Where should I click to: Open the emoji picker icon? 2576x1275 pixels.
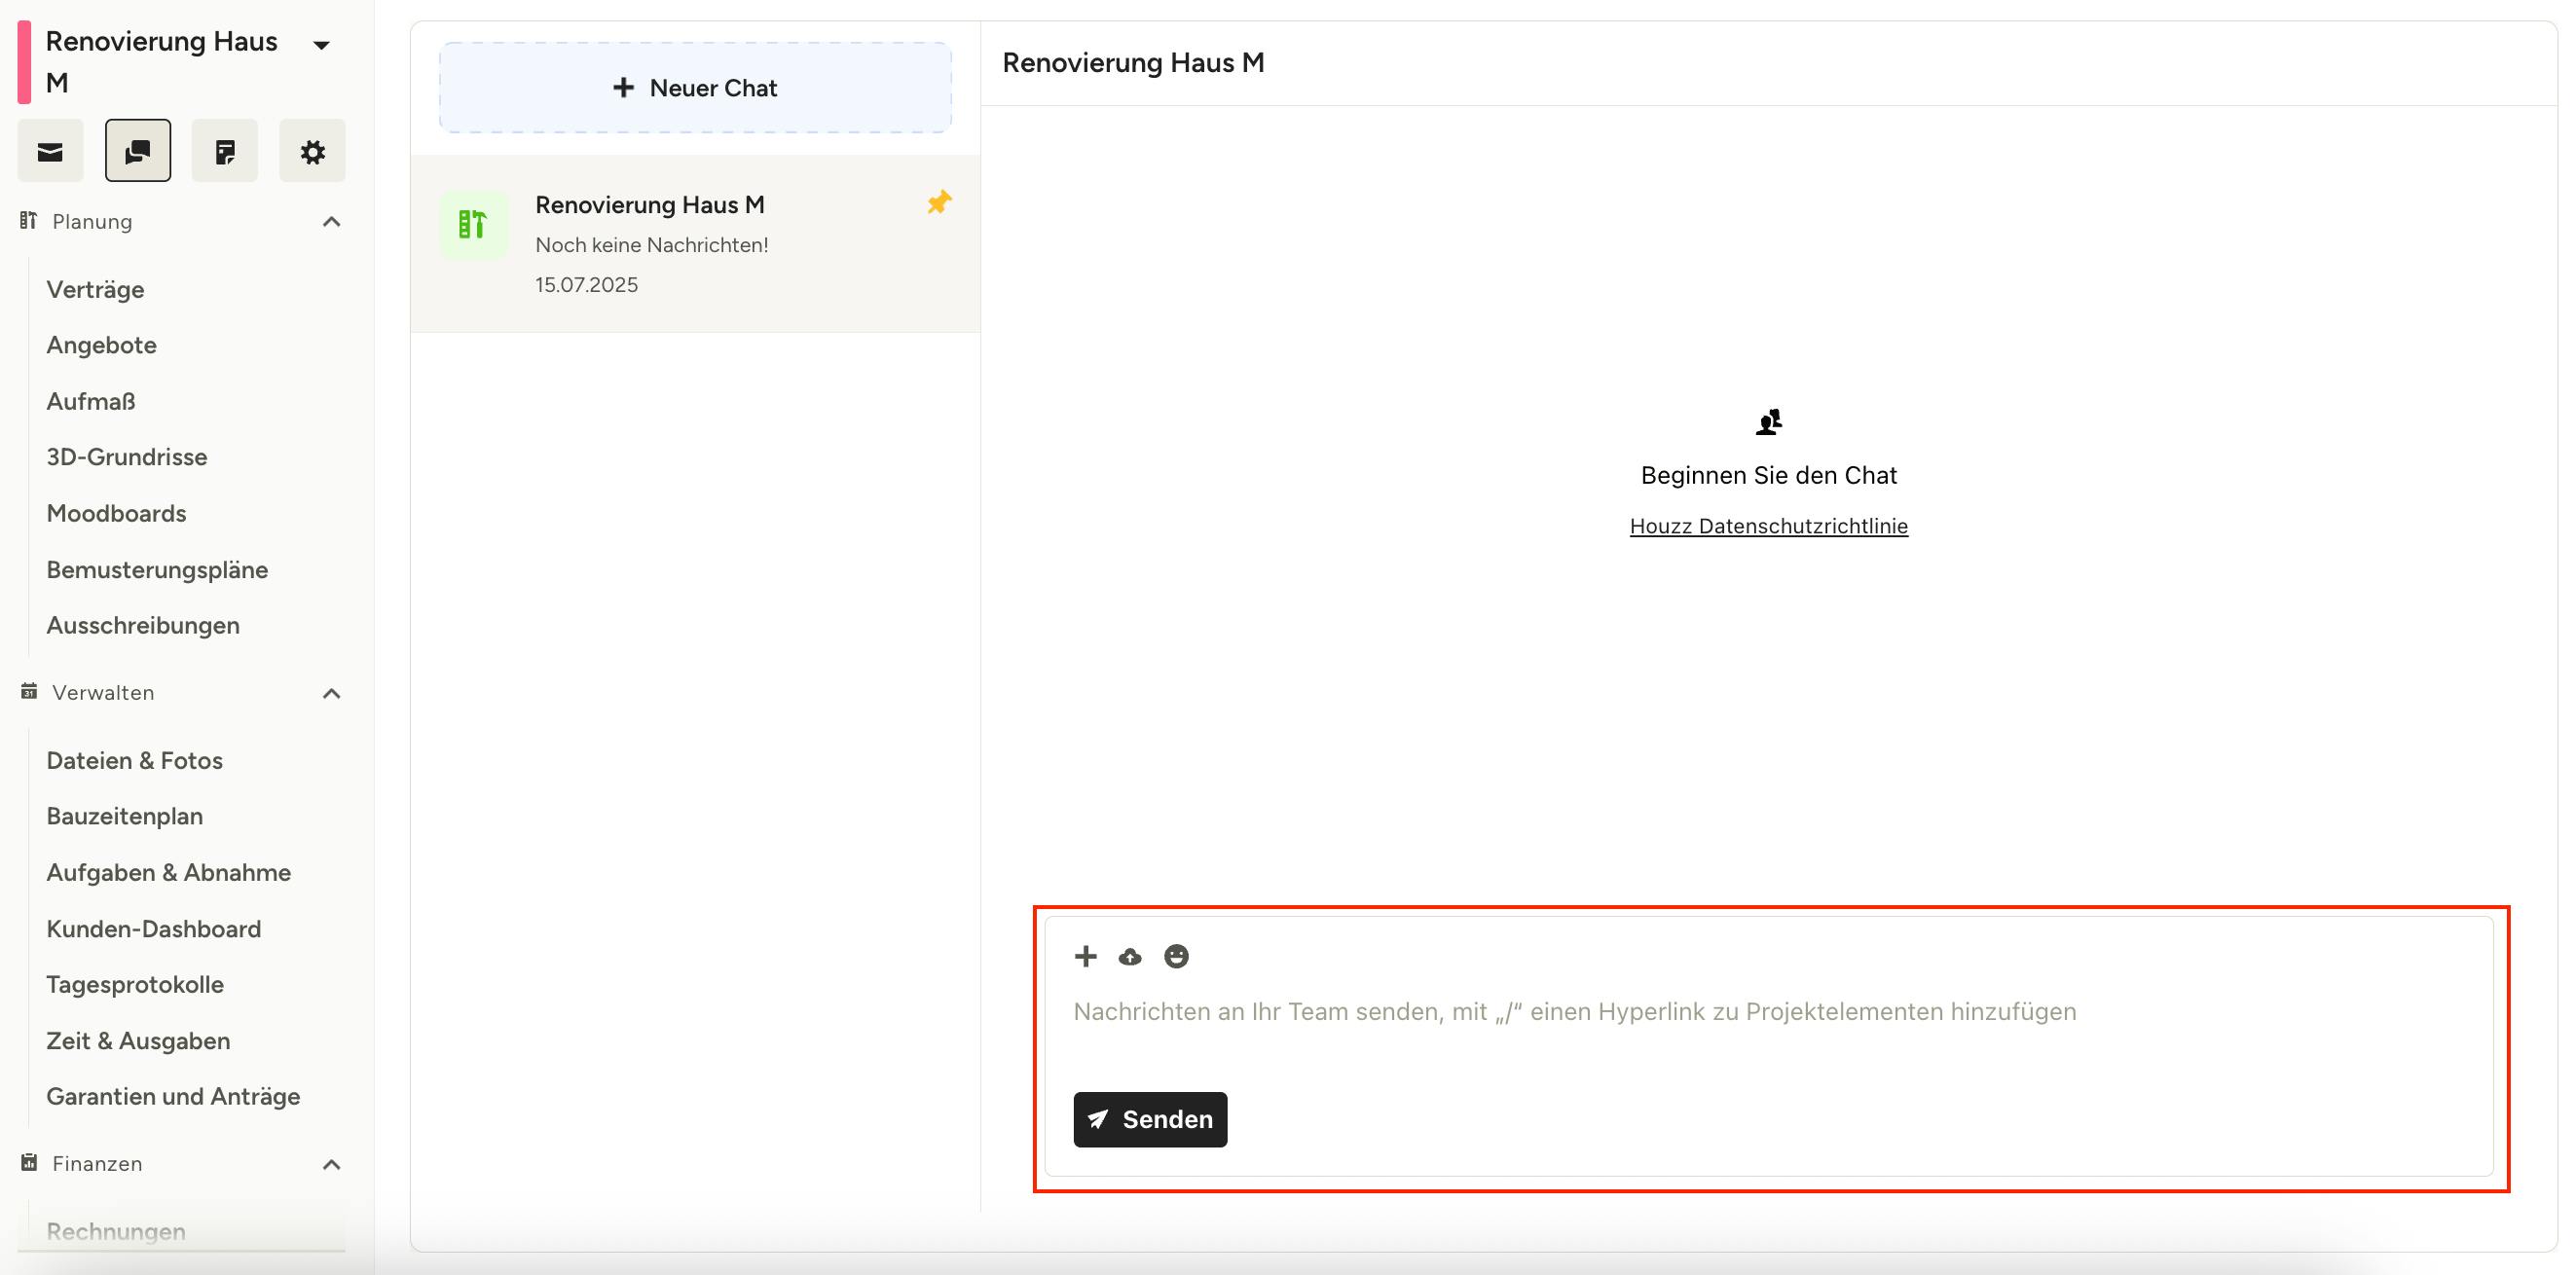(1176, 957)
